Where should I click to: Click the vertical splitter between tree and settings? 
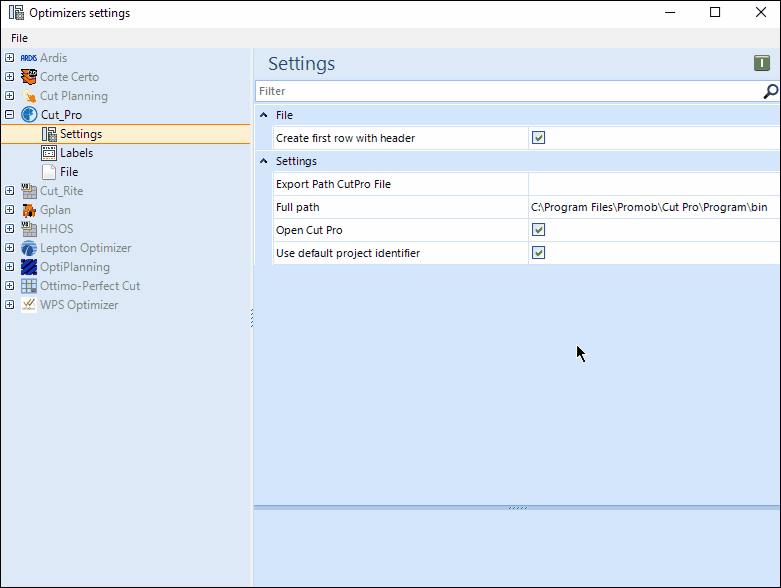tap(252, 318)
